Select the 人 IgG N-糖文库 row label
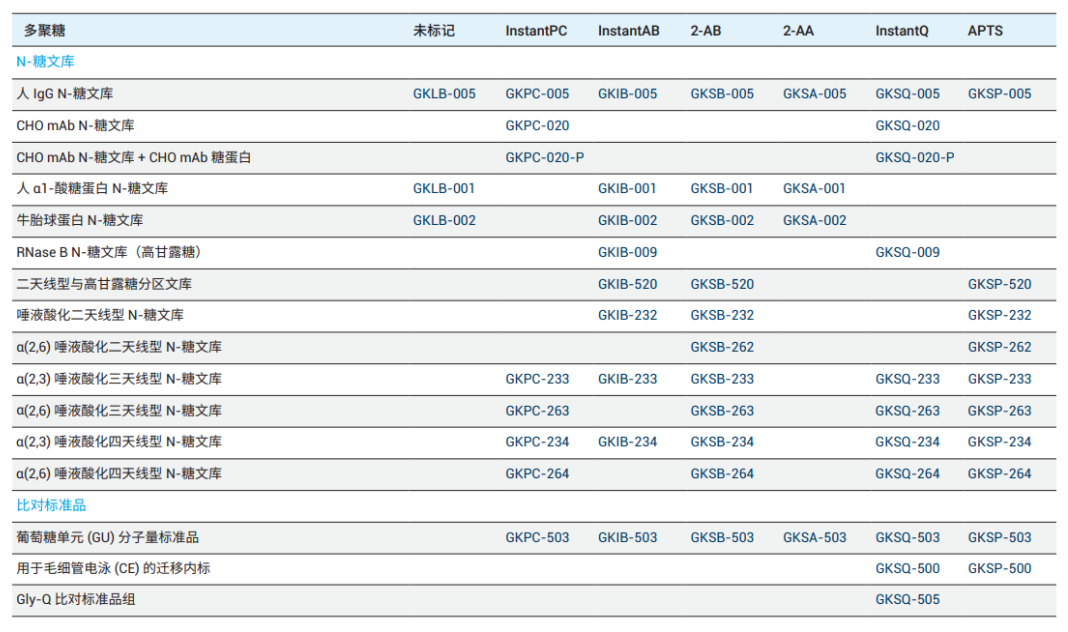Screen dimensions: 1068x632 click(65, 94)
